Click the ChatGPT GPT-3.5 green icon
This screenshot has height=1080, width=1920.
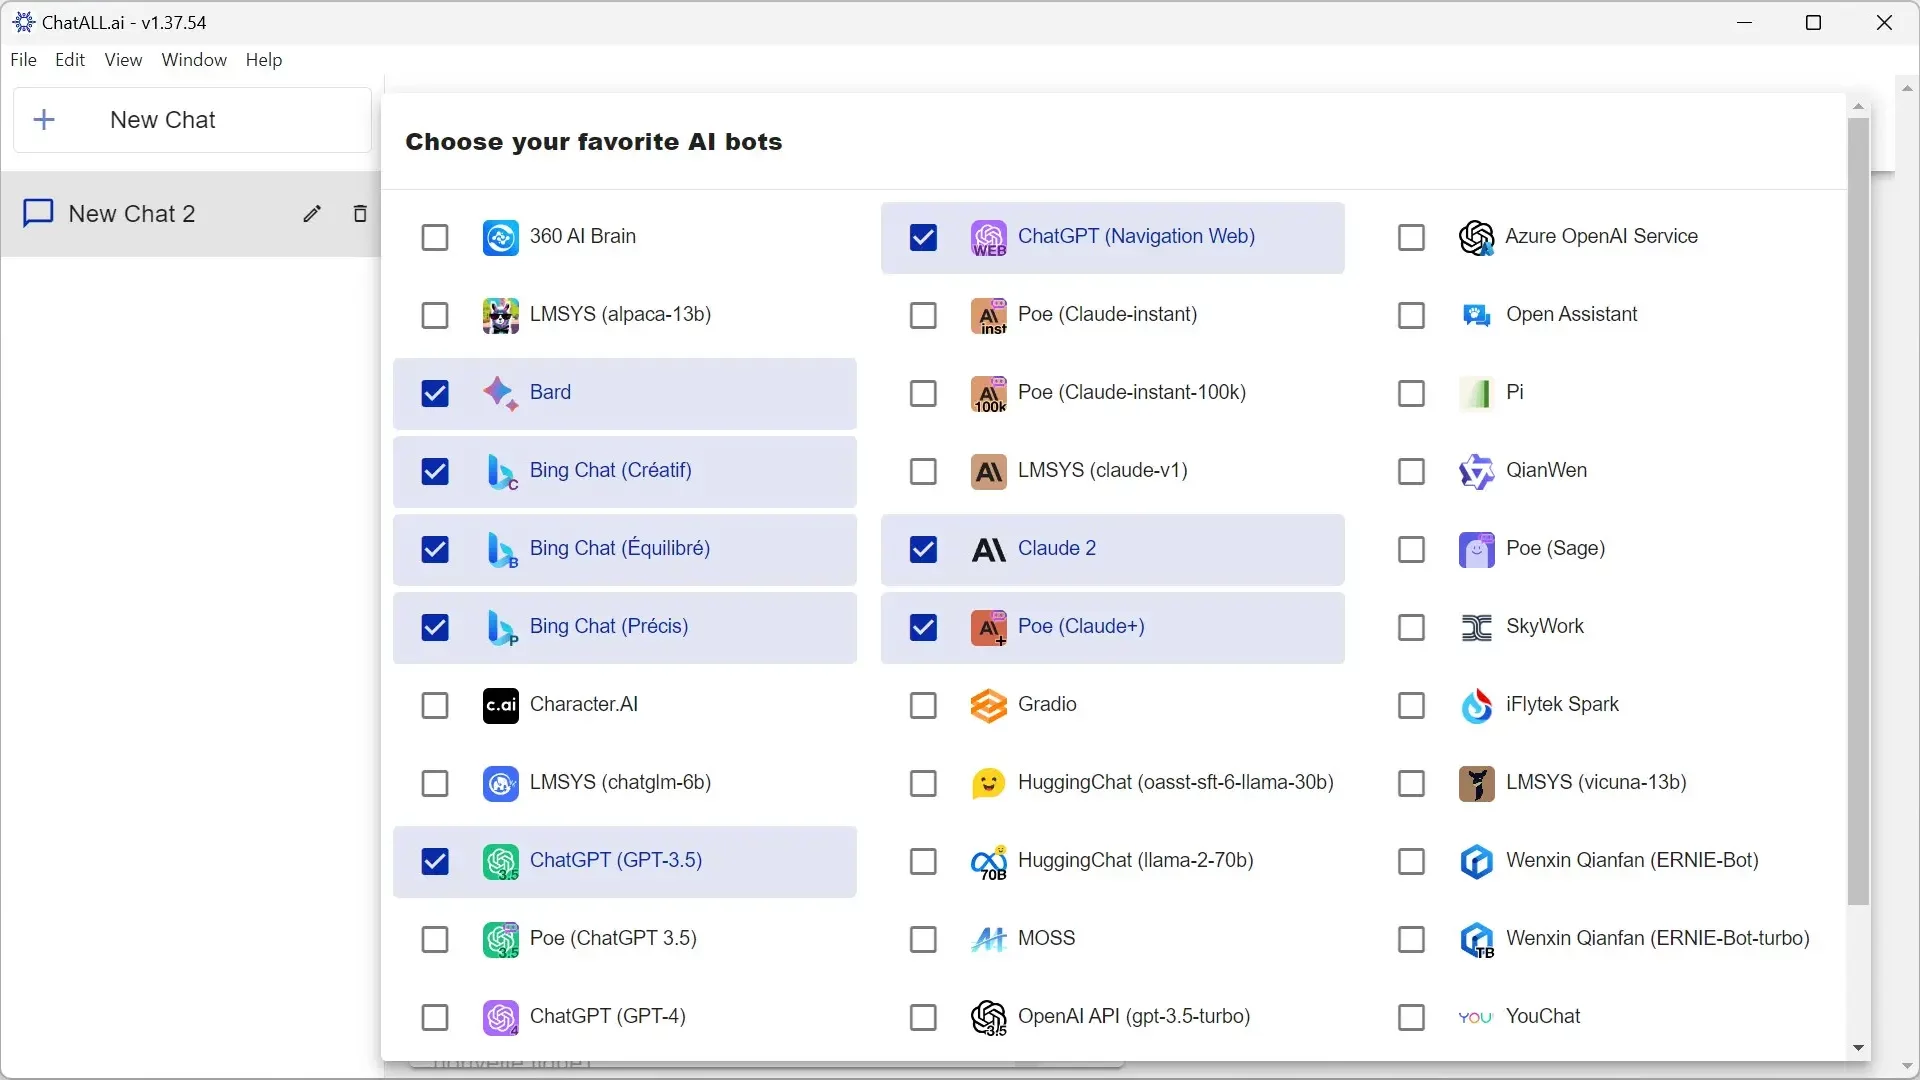pos(500,862)
